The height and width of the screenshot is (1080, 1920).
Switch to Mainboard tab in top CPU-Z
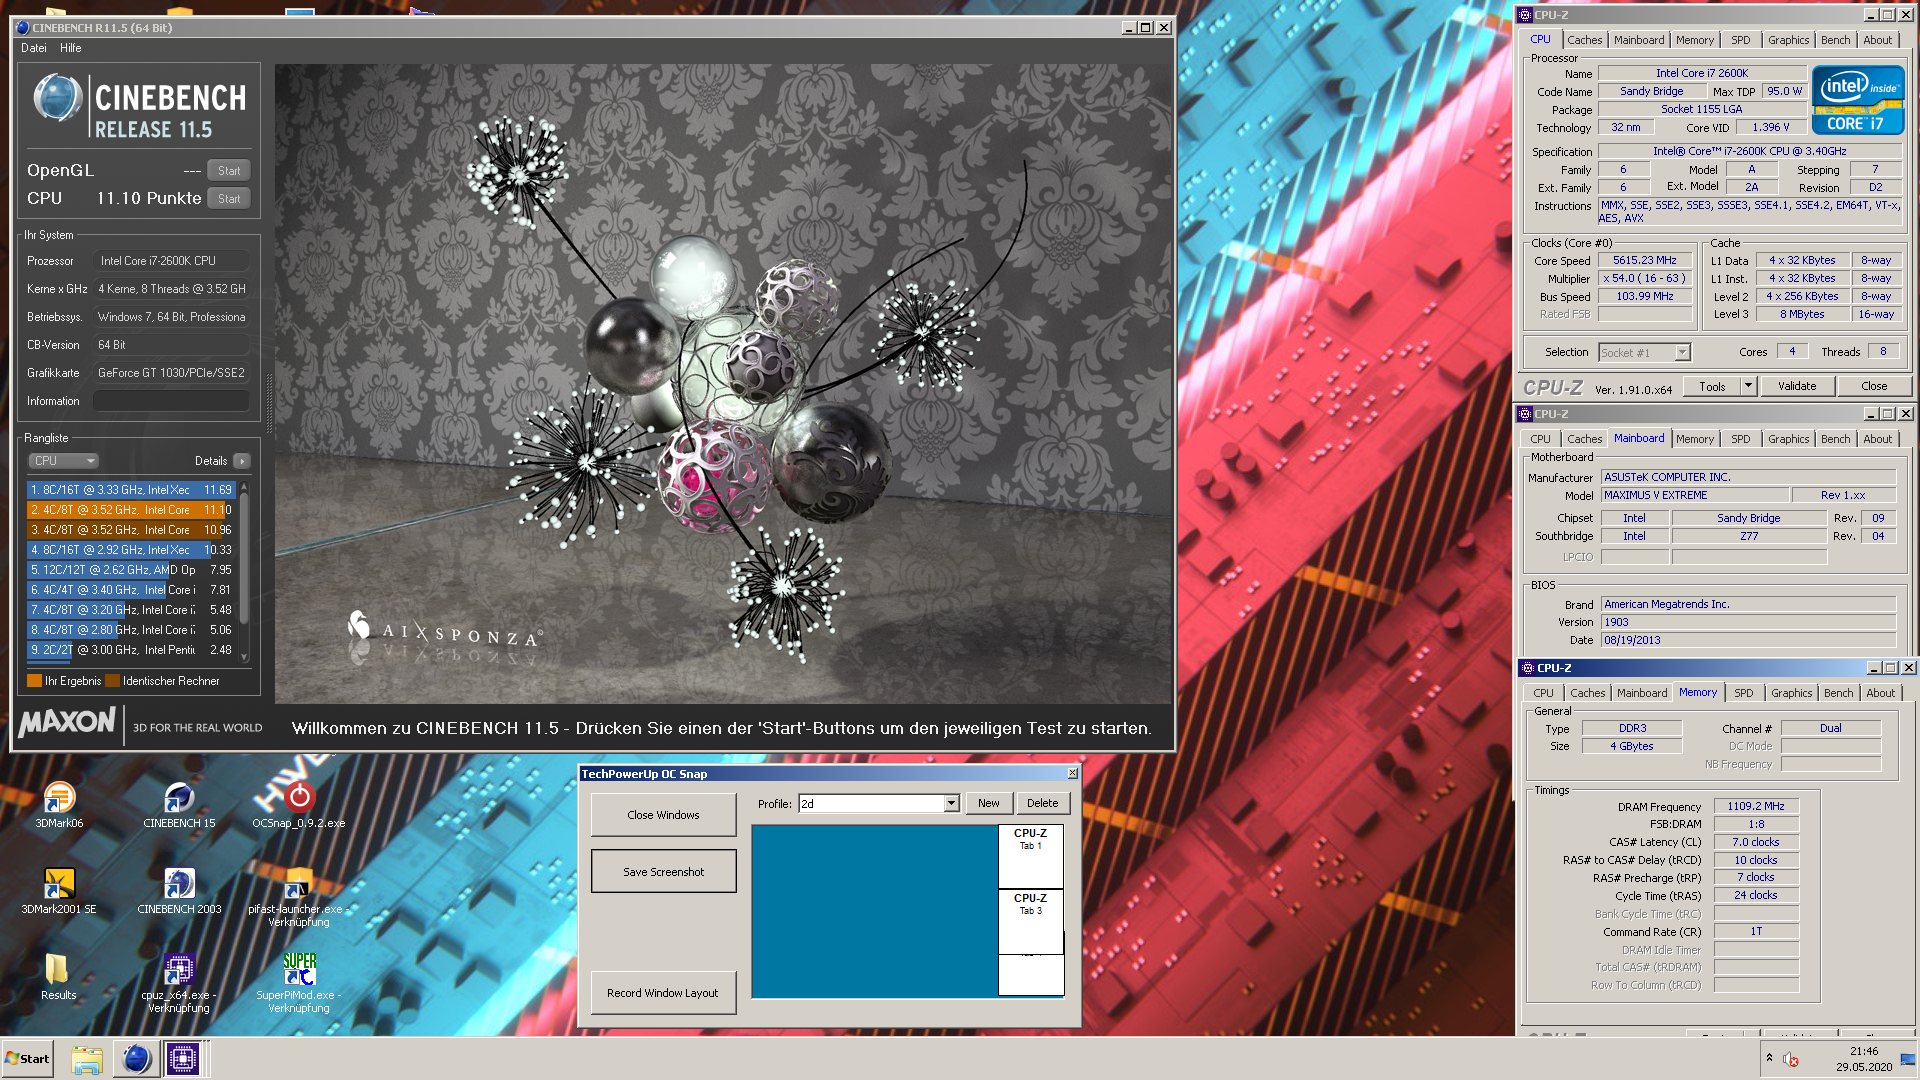[x=1639, y=40]
